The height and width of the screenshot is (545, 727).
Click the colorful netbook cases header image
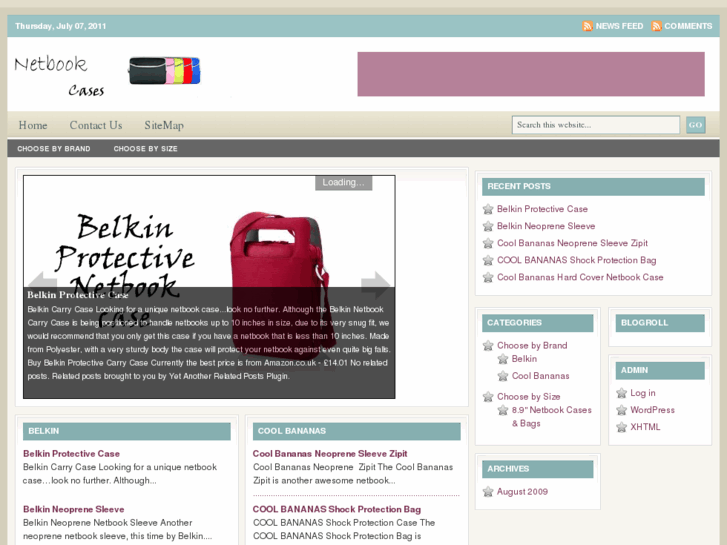click(x=164, y=71)
